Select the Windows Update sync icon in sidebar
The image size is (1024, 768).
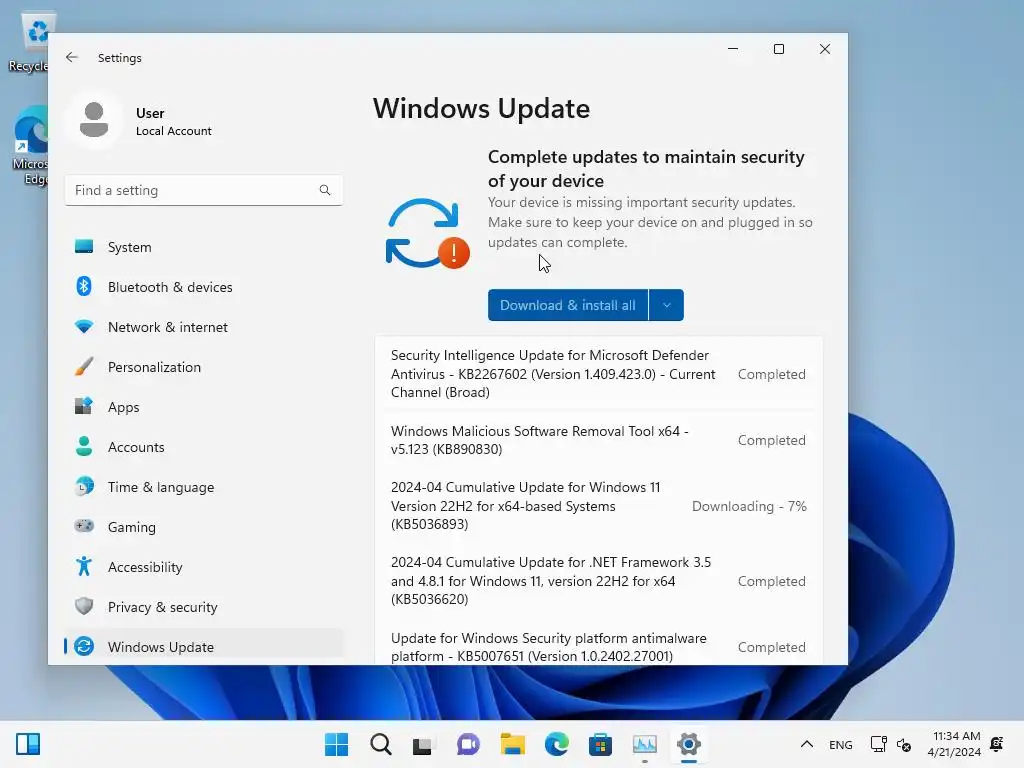tap(84, 647)
